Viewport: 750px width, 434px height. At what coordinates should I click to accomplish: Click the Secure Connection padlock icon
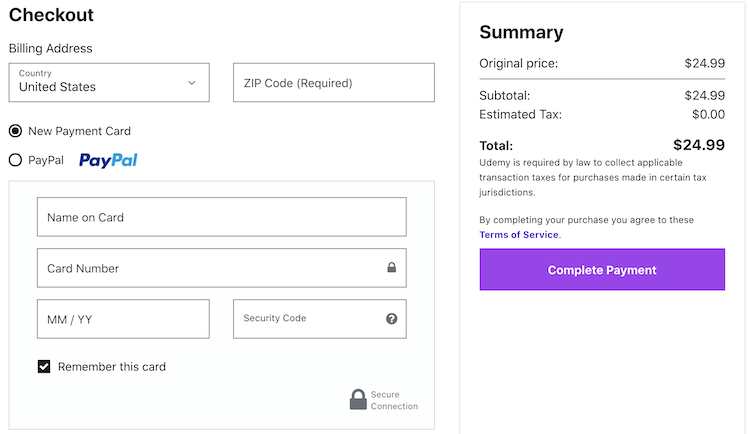358,400
